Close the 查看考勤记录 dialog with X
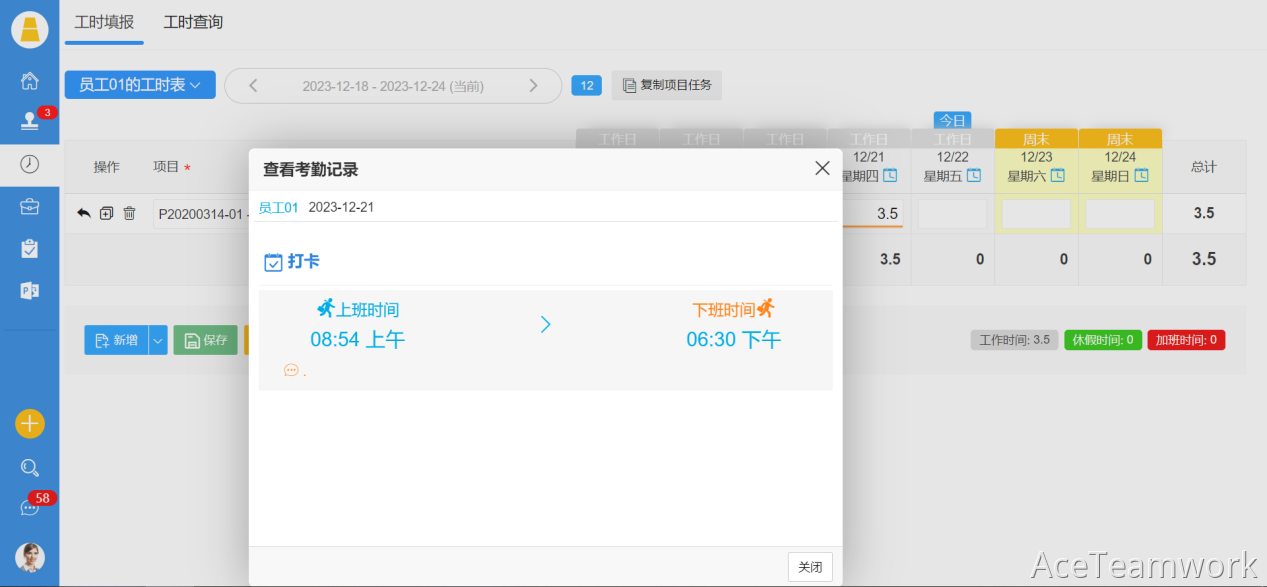Image resolution: width=1267 pixels, height=587 pixels. pos(822,168)
